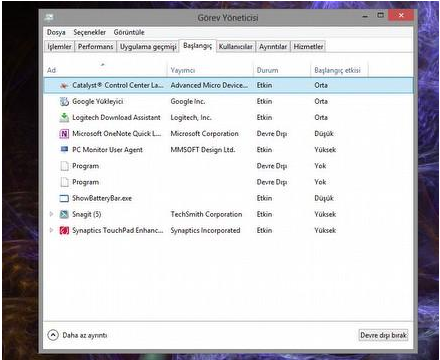The image size is (440, 360).
Task: Click the Snagit icon
Action: [64, 214]
